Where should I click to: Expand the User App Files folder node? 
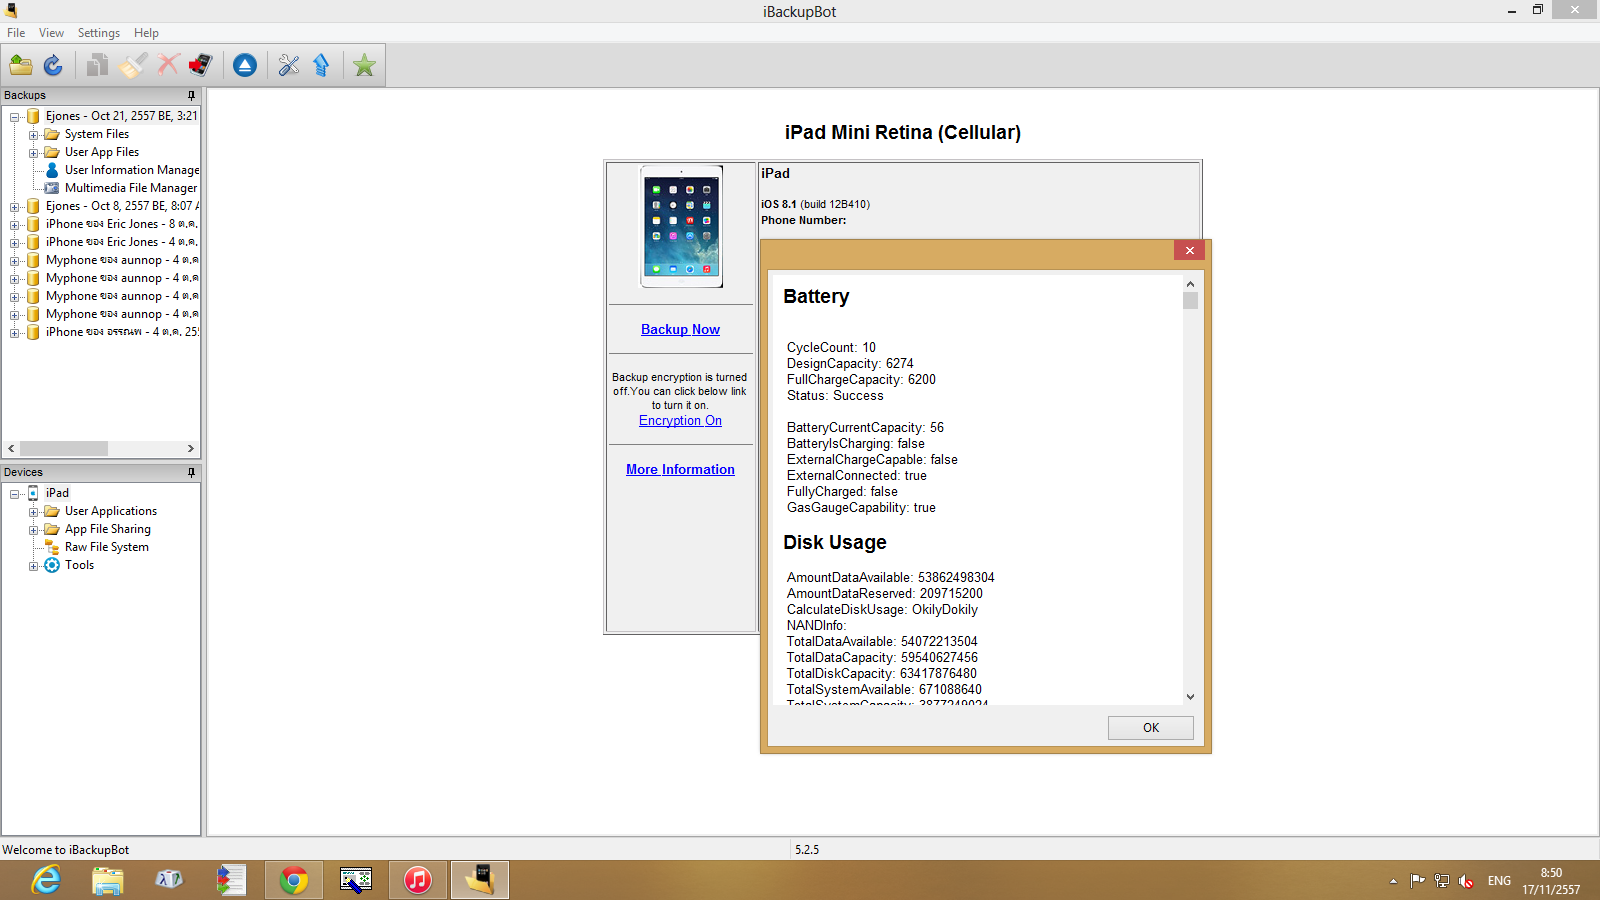[33, 153]
